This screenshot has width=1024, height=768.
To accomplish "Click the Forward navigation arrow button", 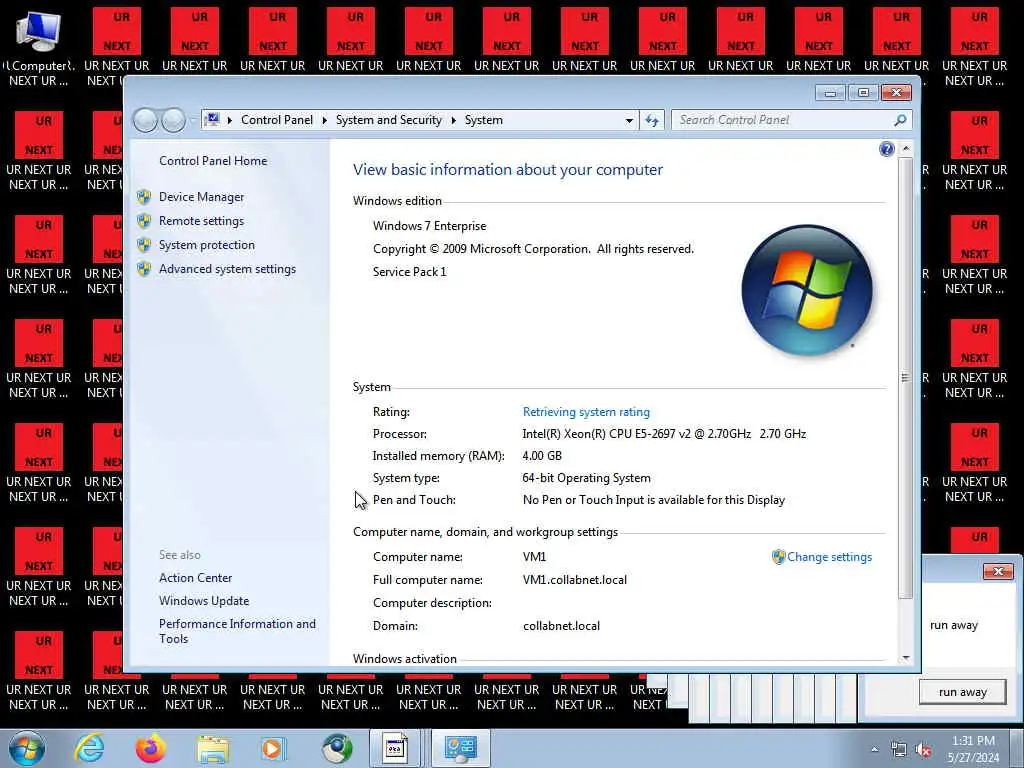I will pos(173,120).
